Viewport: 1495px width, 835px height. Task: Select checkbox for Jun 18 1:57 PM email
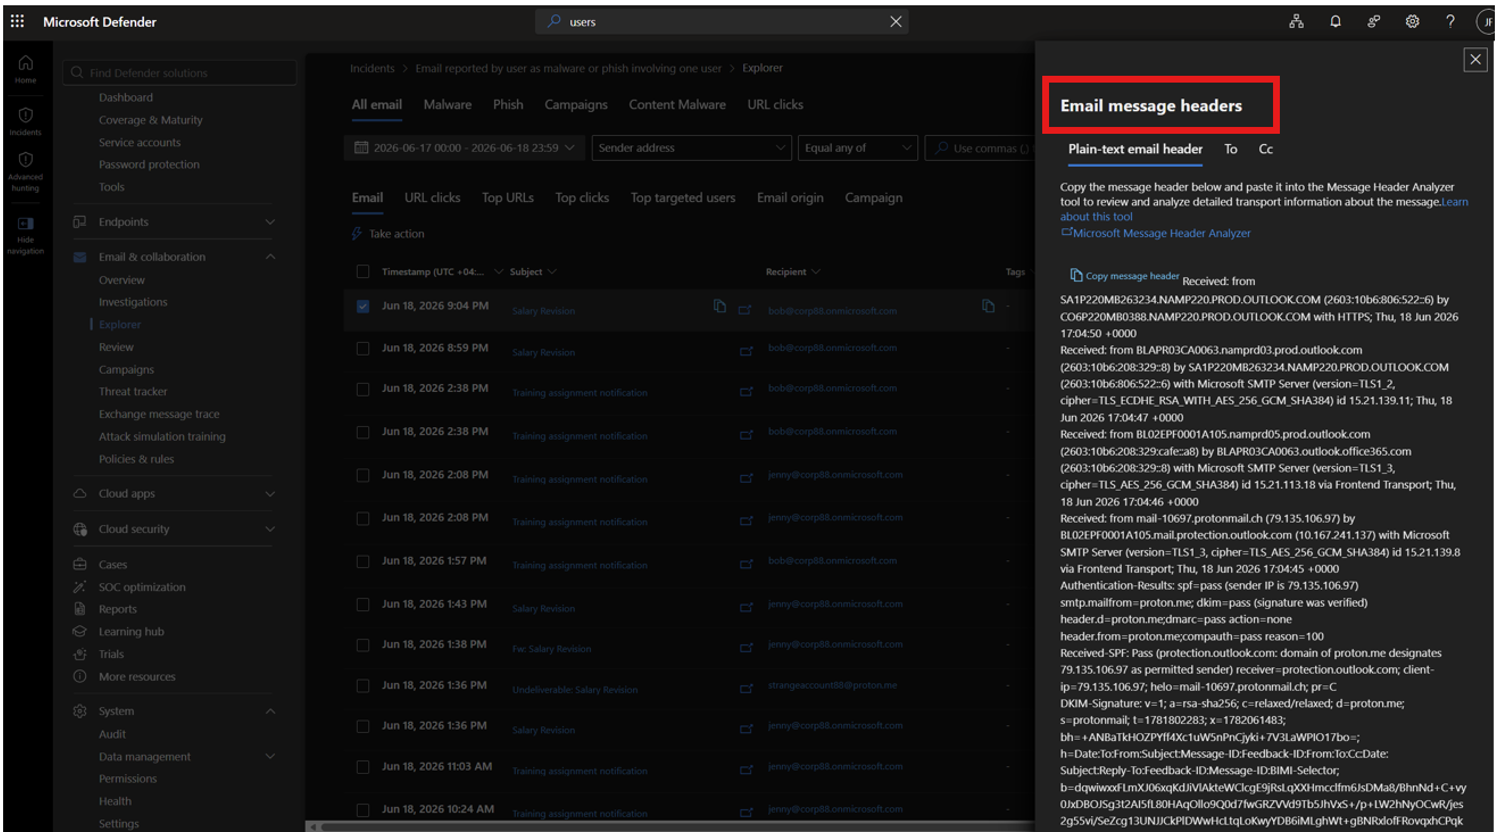coord(363,561)
